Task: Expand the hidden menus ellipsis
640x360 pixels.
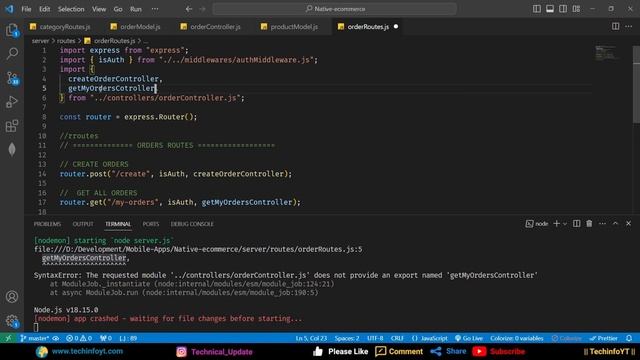Action: (155, 9)
